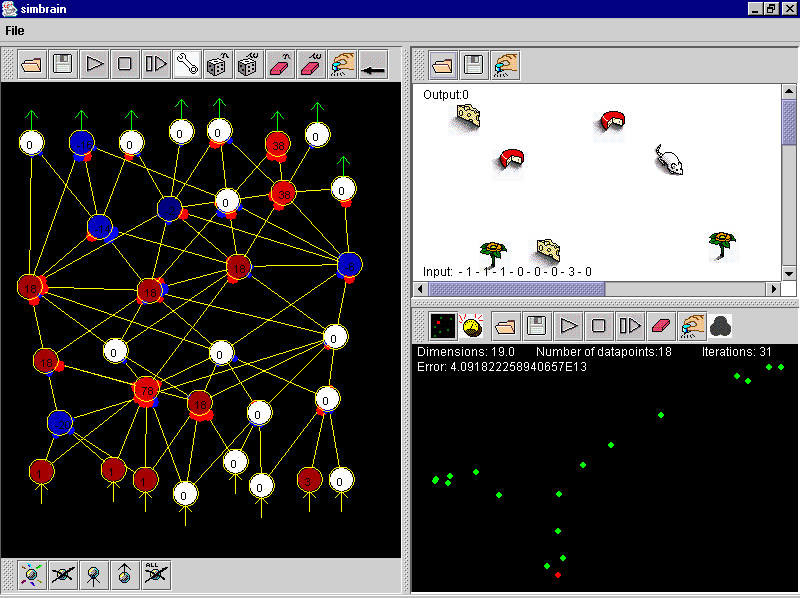Open the File menu

(16, 31)
